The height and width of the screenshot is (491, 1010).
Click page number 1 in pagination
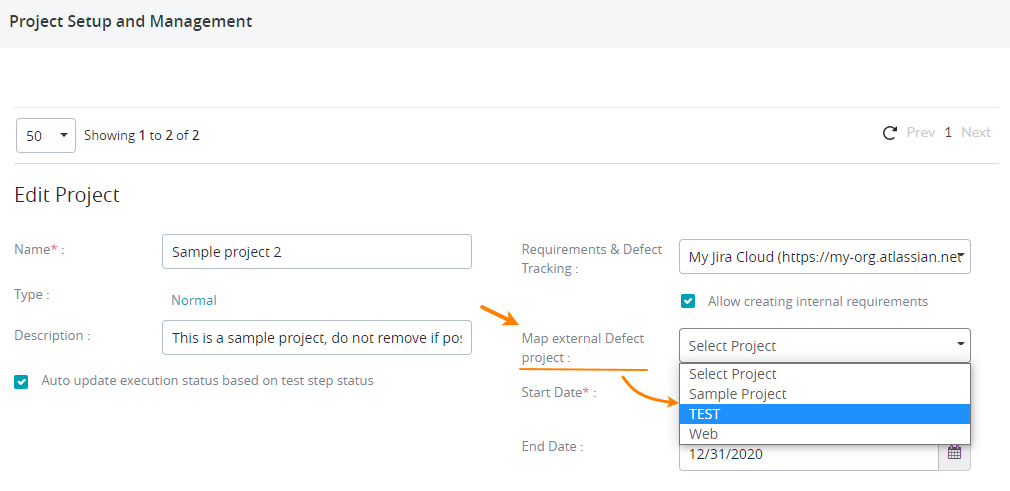pyautogui.click(x=948, y=133)
